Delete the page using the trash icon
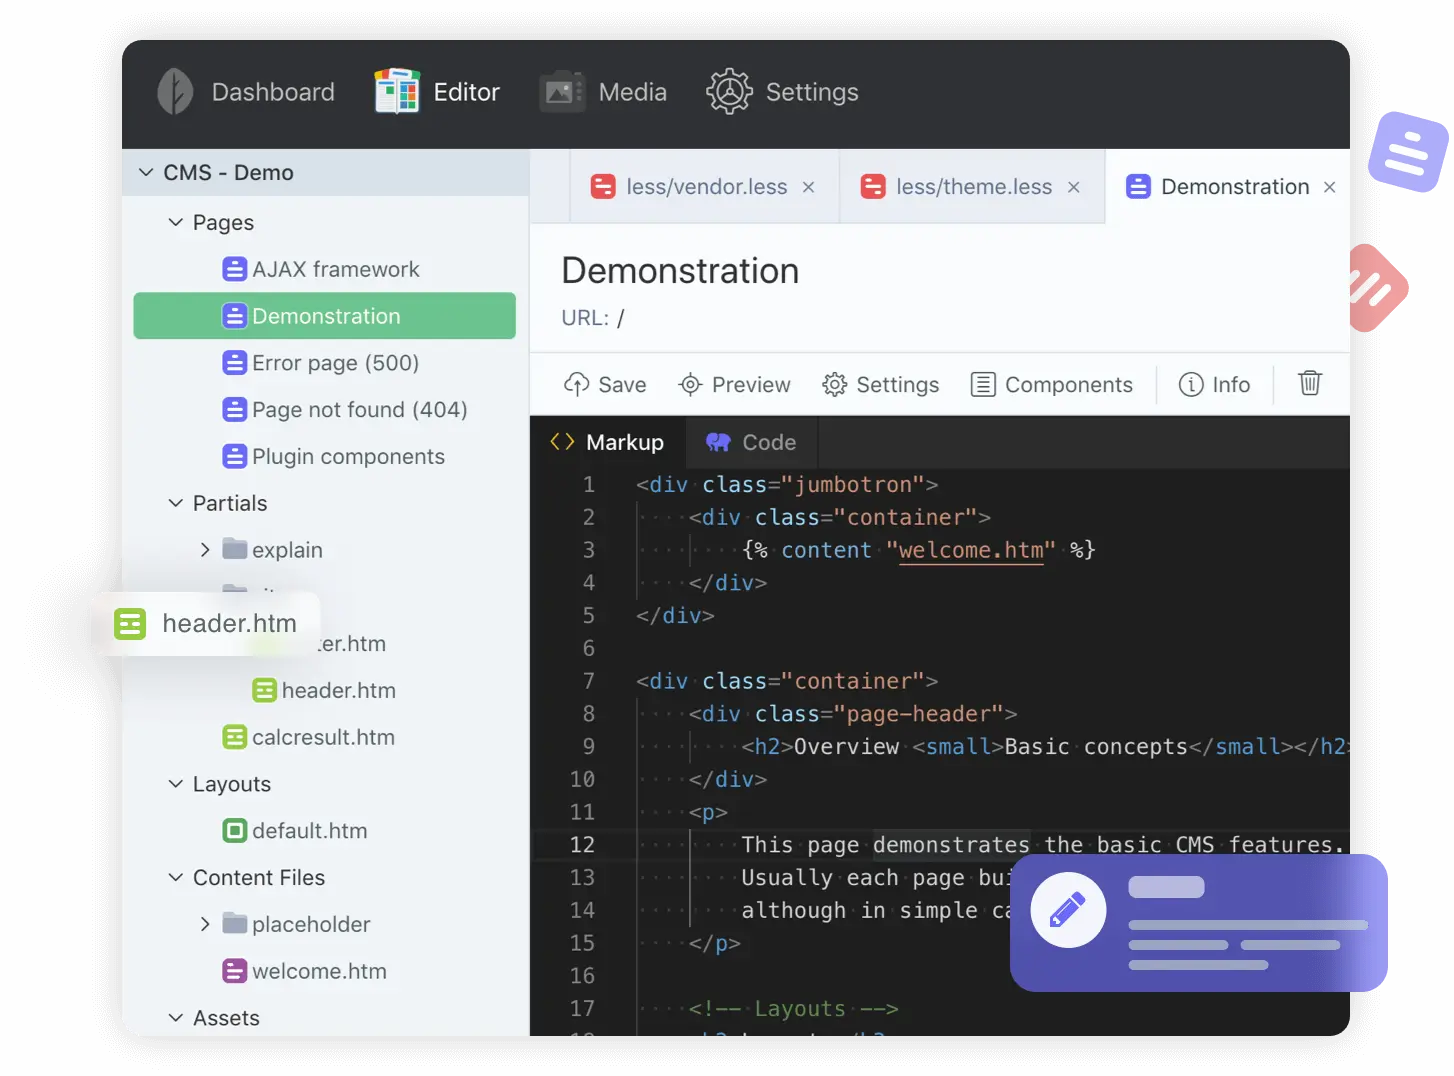 [x=1309, y=384]
